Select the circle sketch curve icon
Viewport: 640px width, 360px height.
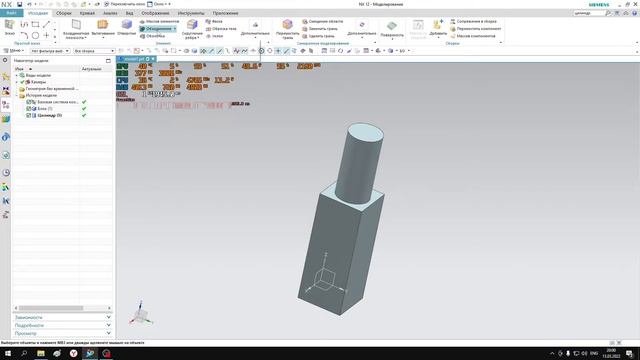click(36, 36)
